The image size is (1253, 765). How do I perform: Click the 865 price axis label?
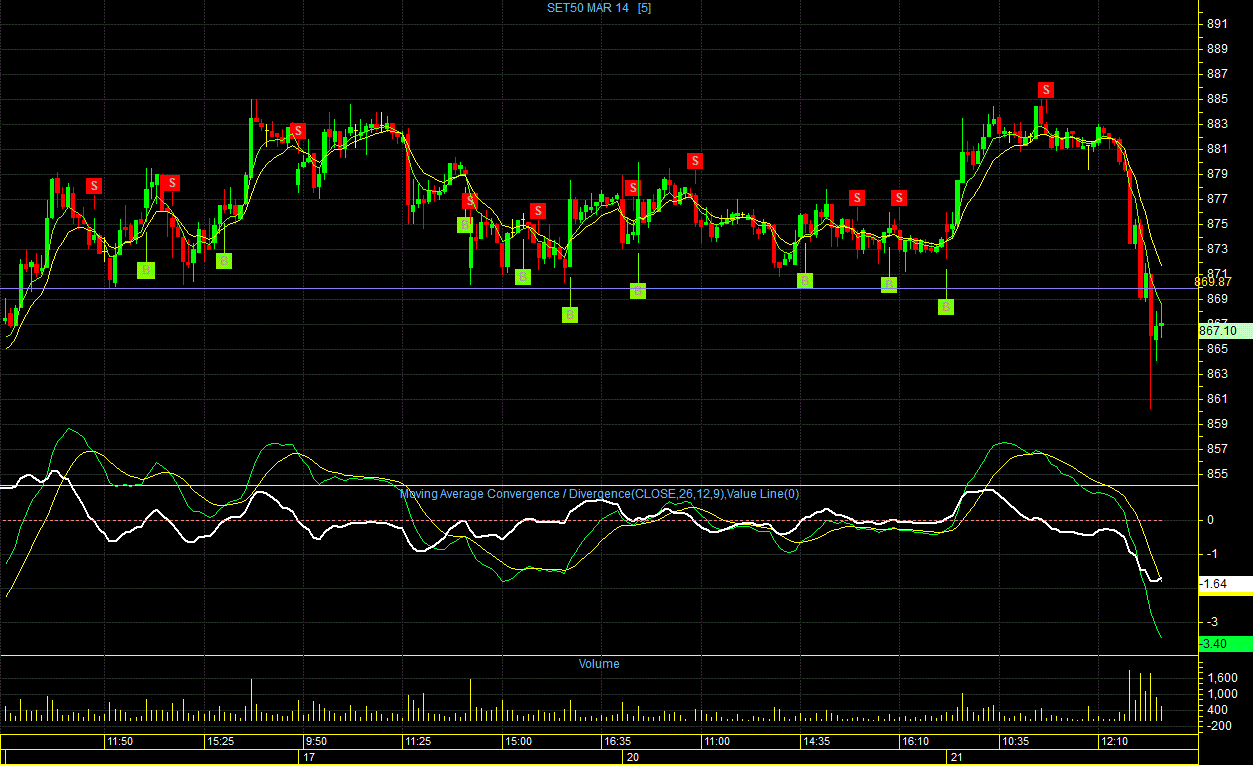point(1218,349)
